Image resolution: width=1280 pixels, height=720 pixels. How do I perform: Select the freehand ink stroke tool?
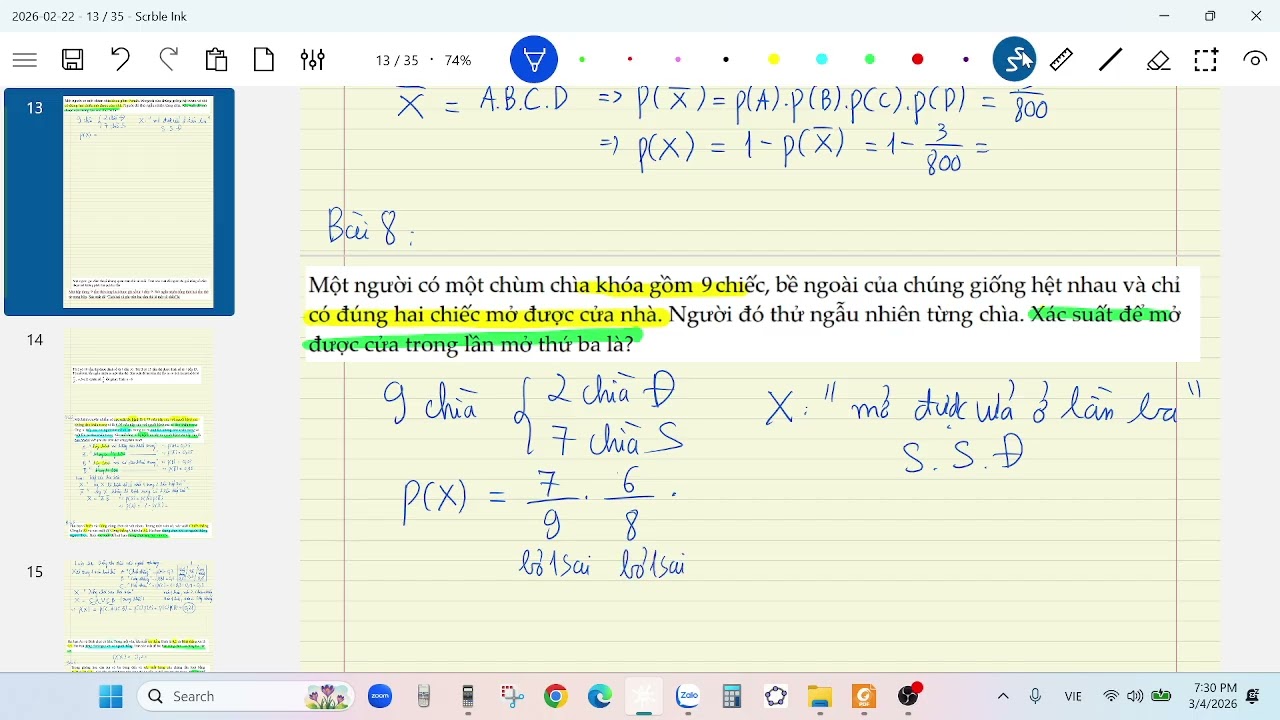click(x=1014, y=60)
